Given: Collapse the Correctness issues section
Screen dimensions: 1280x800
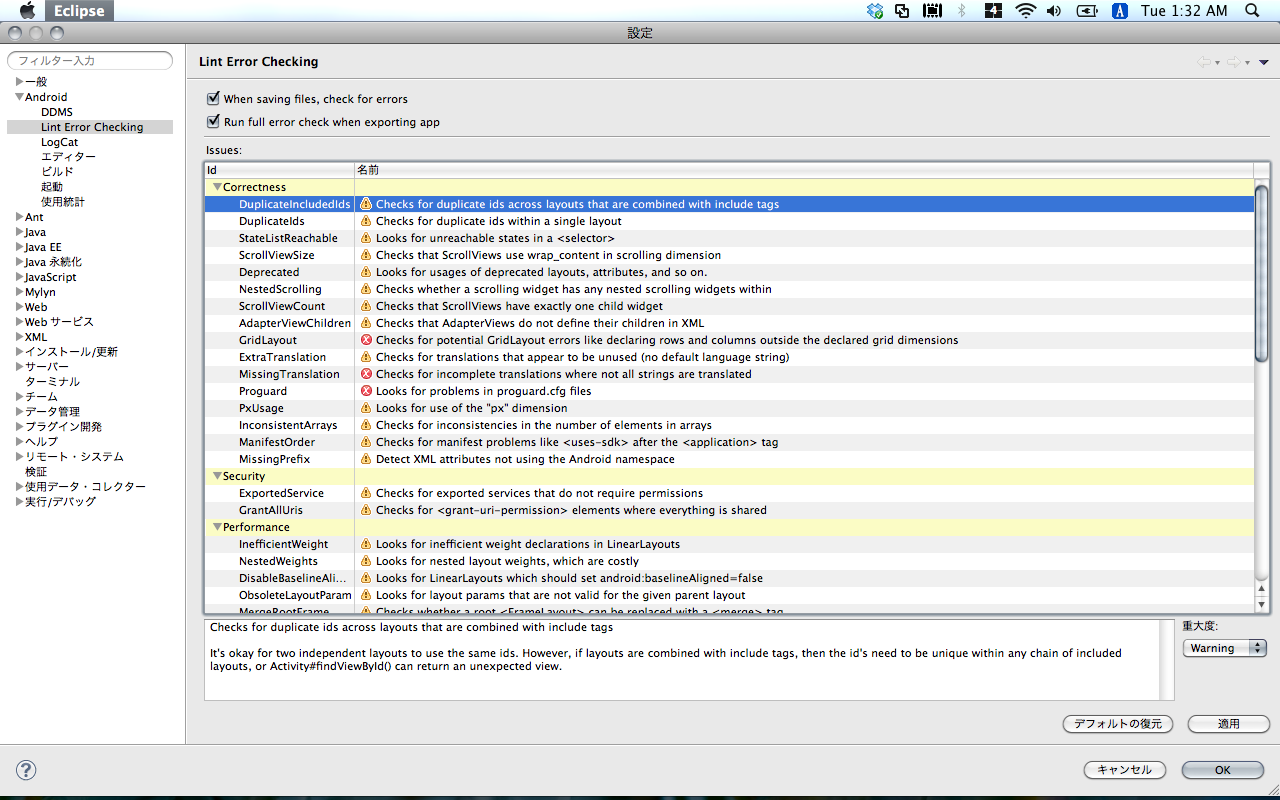Looking at the screenshot, I should (217, 187).
